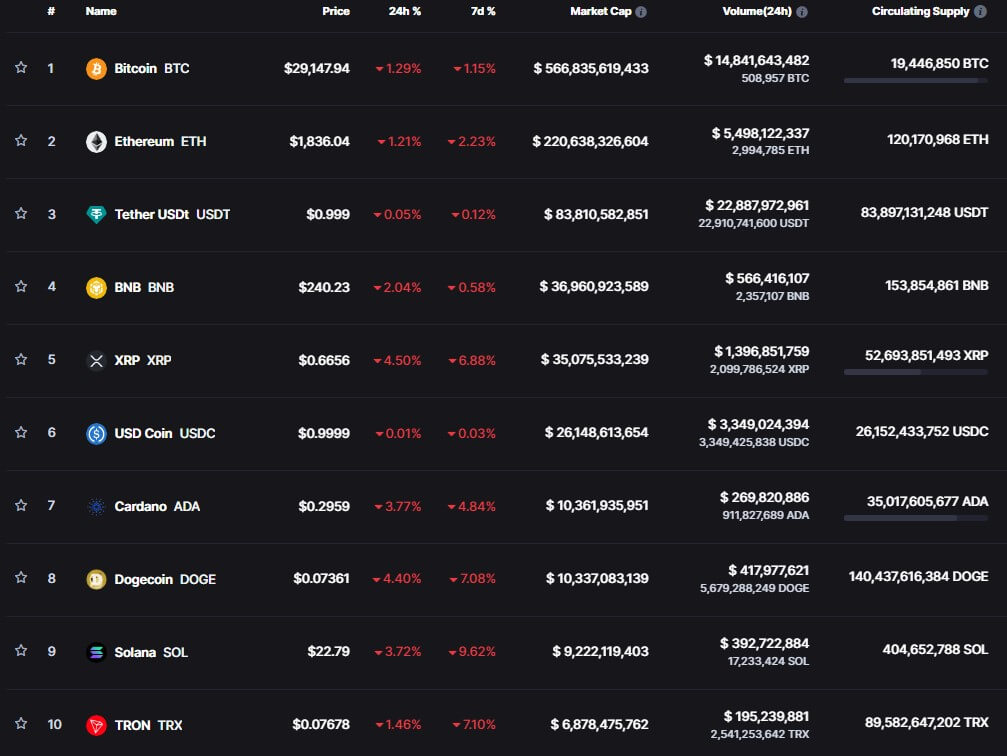Viewport: 1007px width, 756px height.
Task: Open Market Cap info icon
Action: tap(641, 12)
